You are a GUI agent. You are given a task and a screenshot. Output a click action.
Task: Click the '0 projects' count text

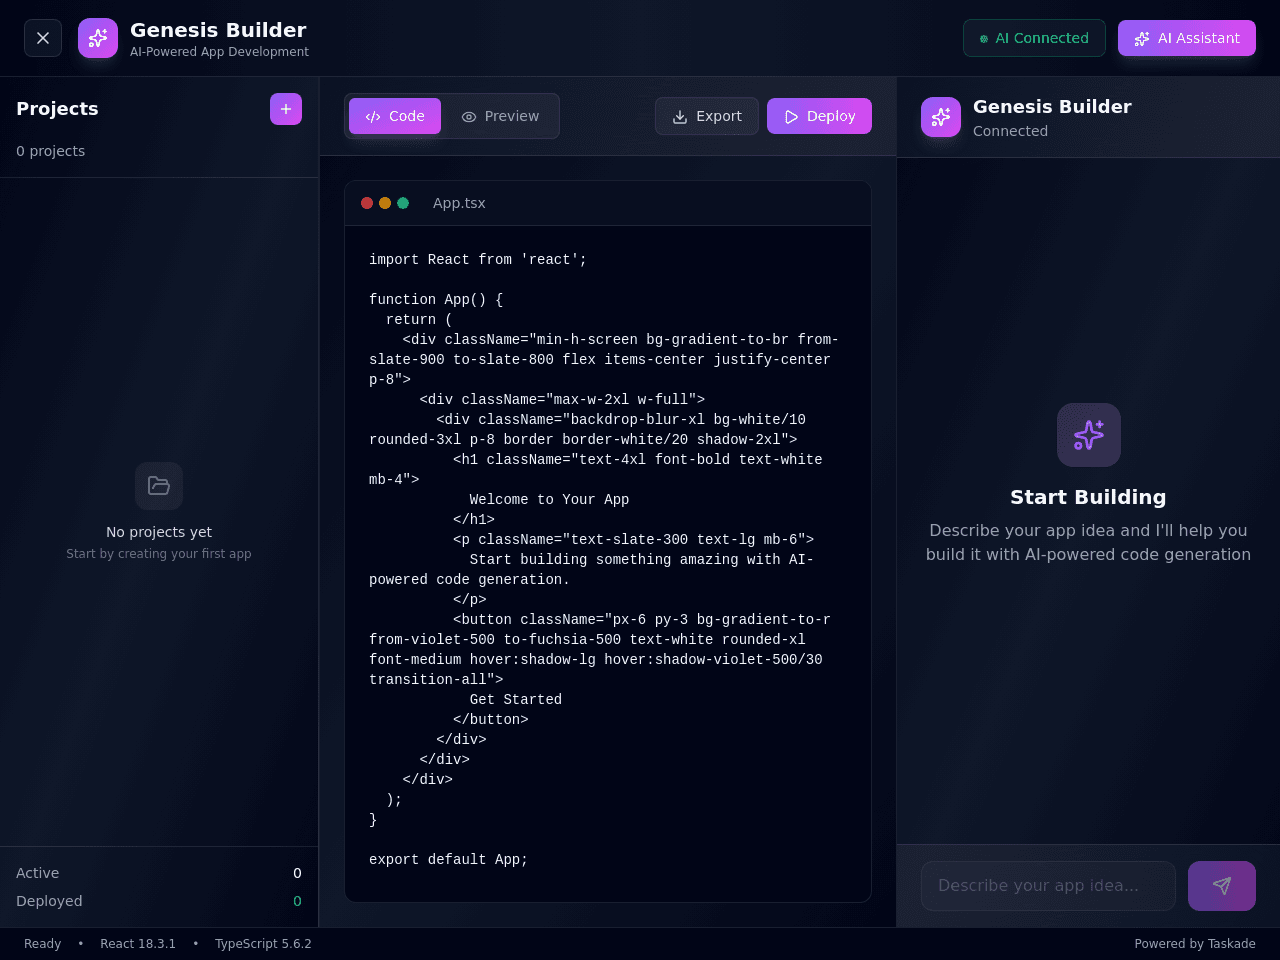(x=50, y=151)
